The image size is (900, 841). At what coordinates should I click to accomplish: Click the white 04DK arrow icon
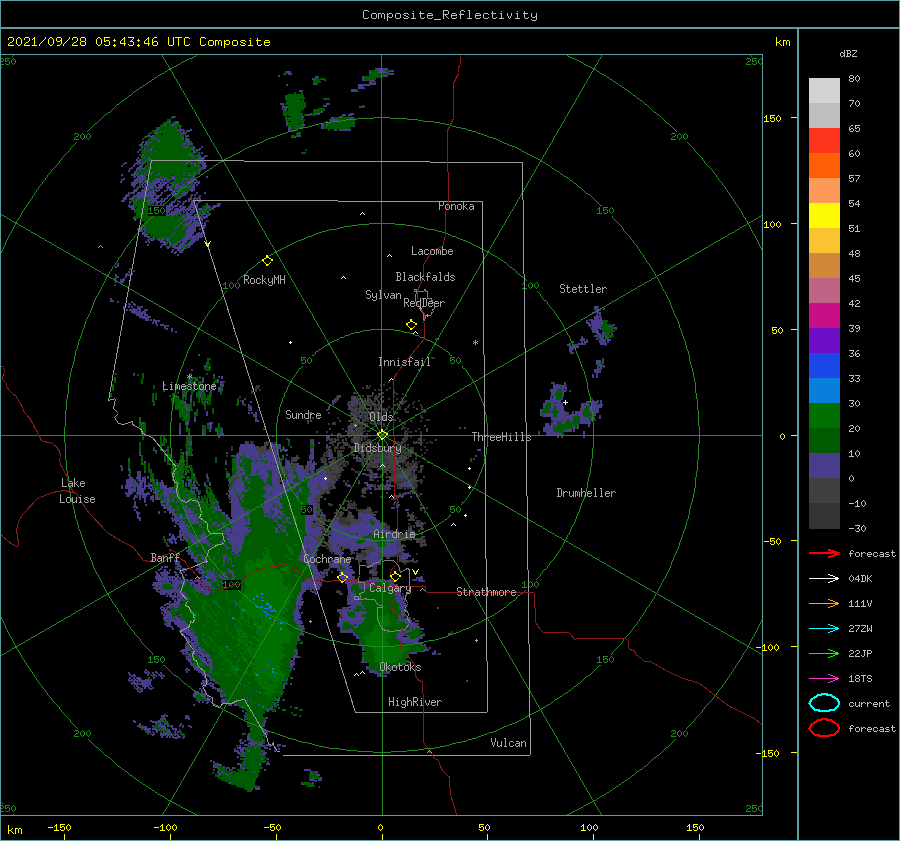[824, 578]
